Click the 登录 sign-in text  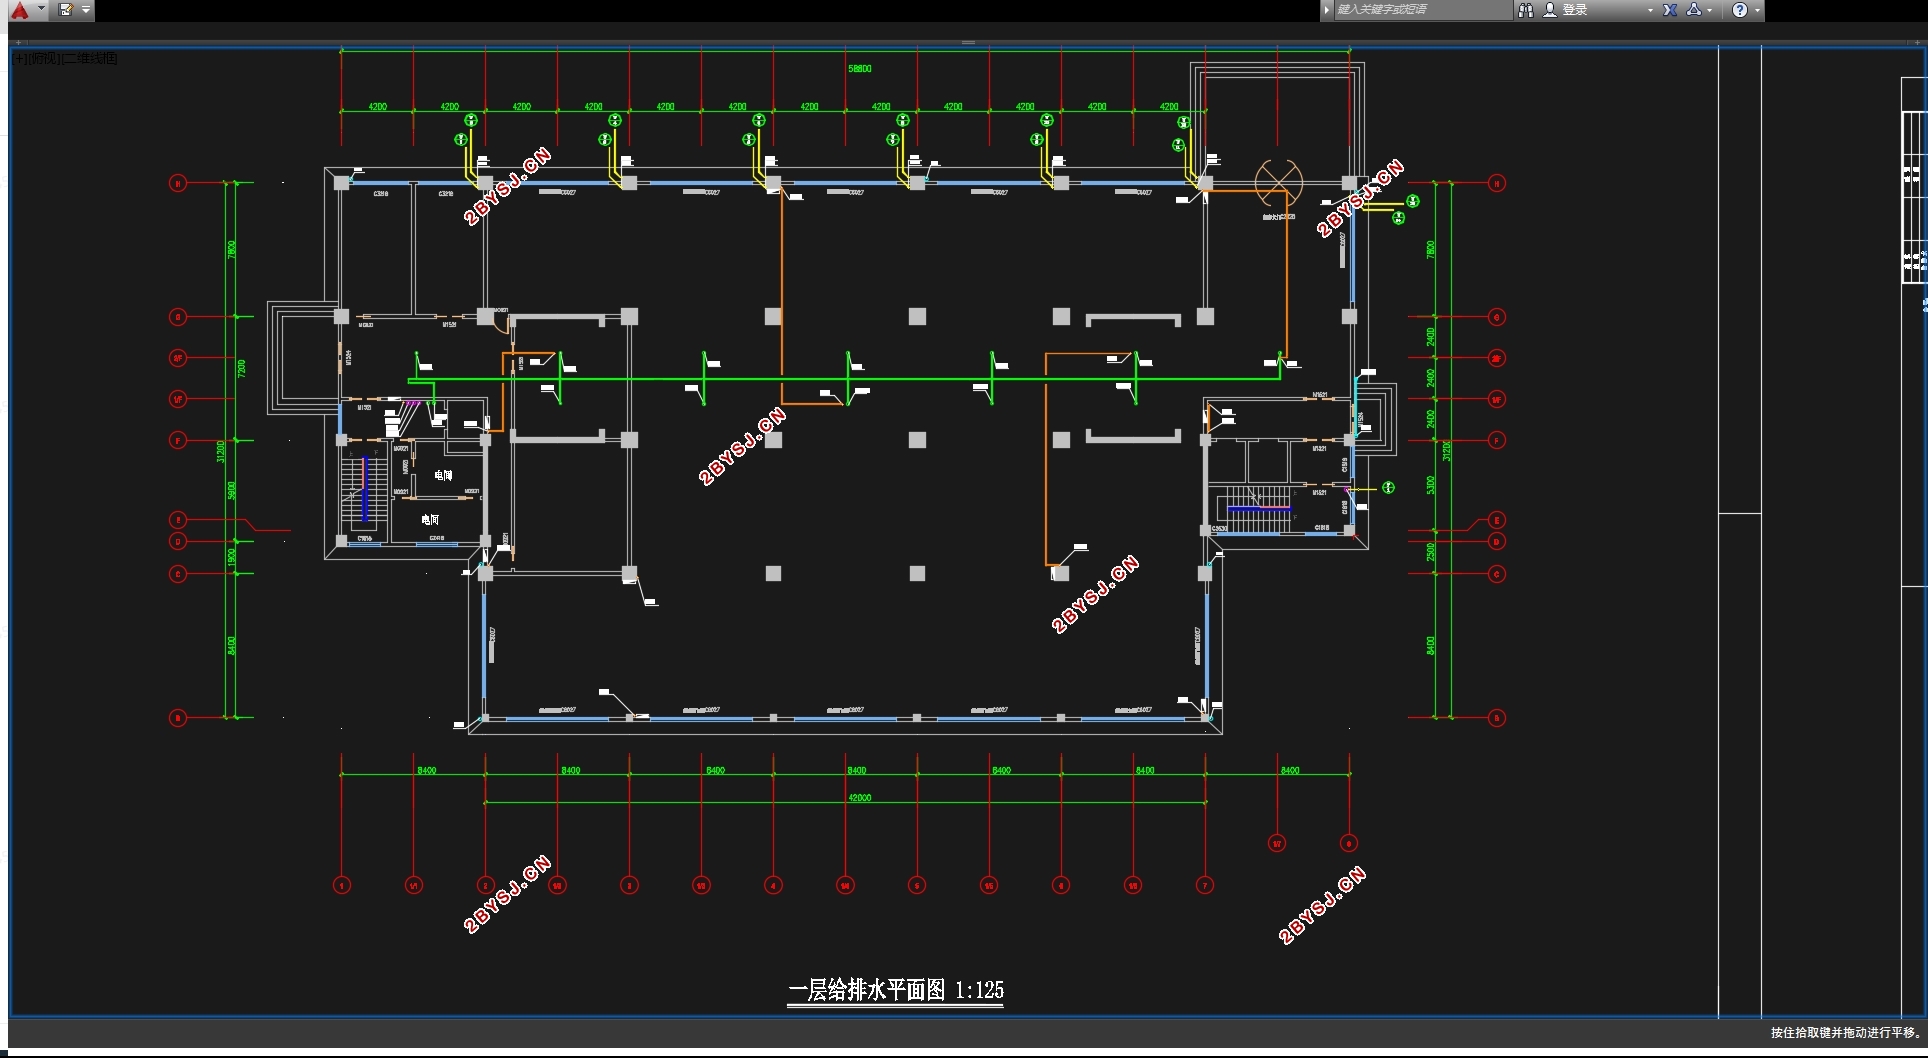[1575, 10]
